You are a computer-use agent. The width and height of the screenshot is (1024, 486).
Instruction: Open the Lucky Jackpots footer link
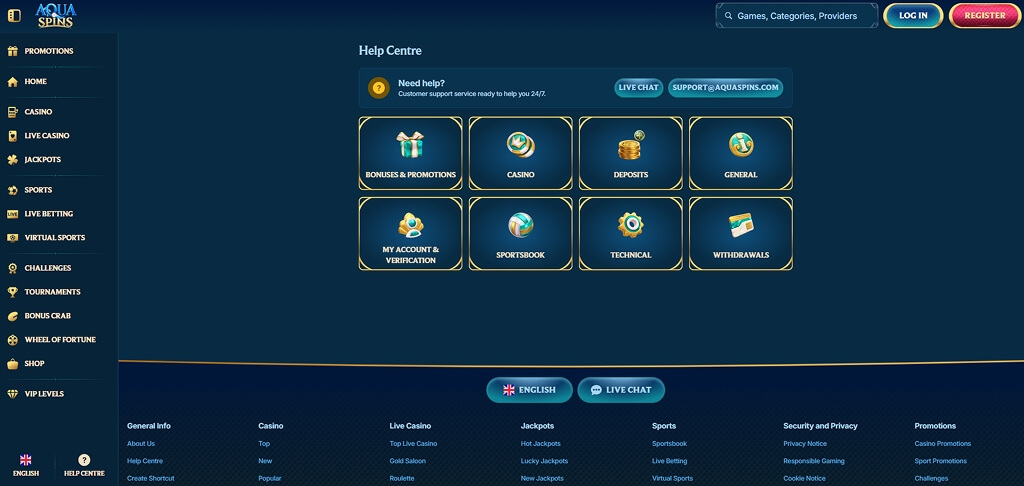545,461
